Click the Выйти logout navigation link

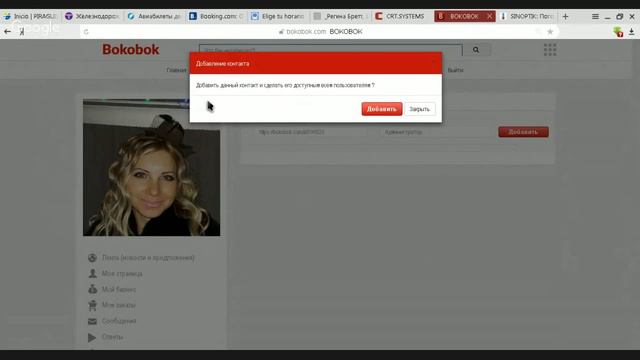[456, 70]
